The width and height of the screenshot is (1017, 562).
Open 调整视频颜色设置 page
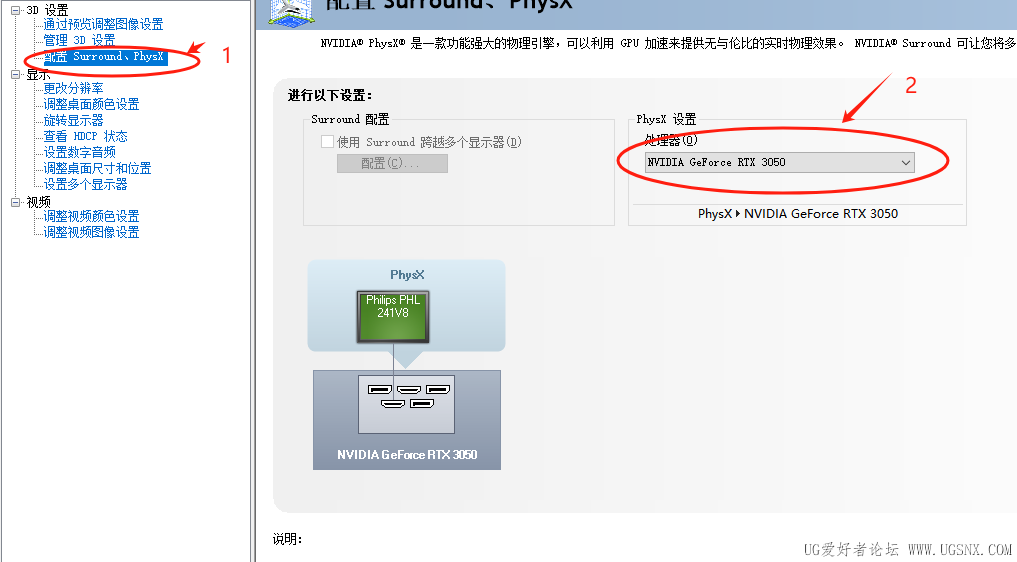(x=91, y=216)
